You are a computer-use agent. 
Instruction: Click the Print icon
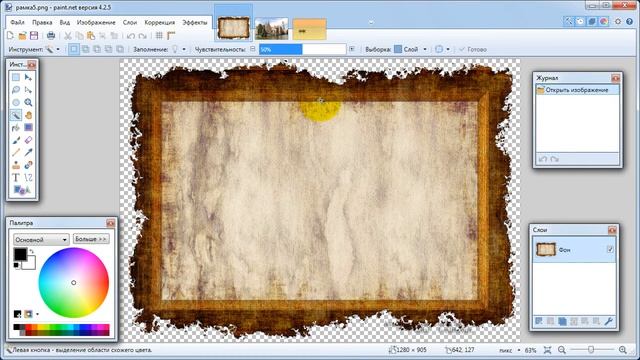coord(51,36)
